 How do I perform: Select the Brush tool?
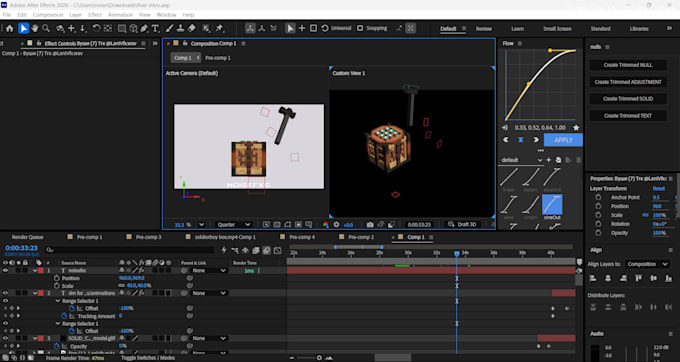170,29
